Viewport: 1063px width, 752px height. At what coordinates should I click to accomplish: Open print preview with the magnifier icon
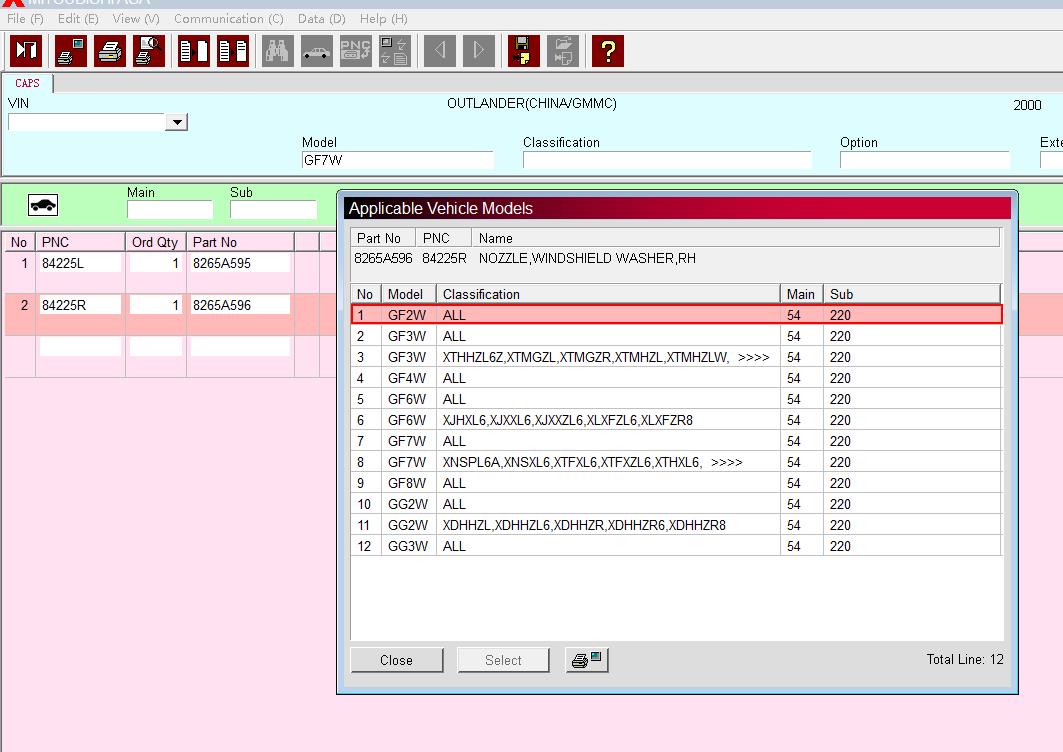coord(148,50)
